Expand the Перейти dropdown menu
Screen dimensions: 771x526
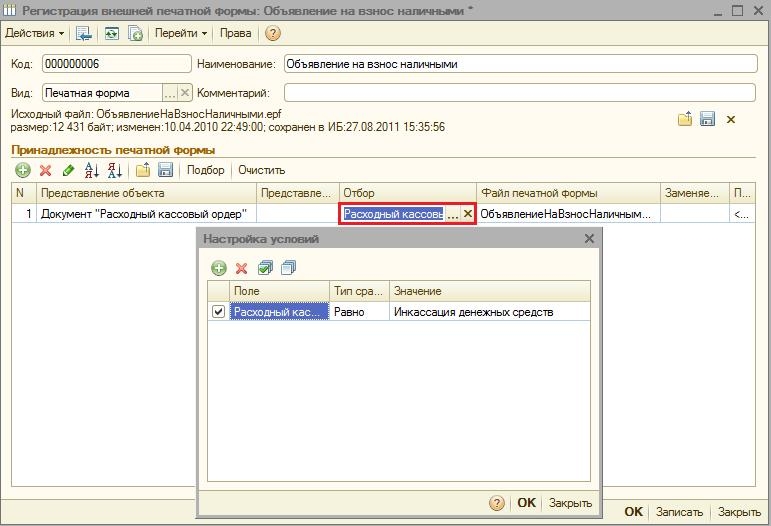coord(180,33)
